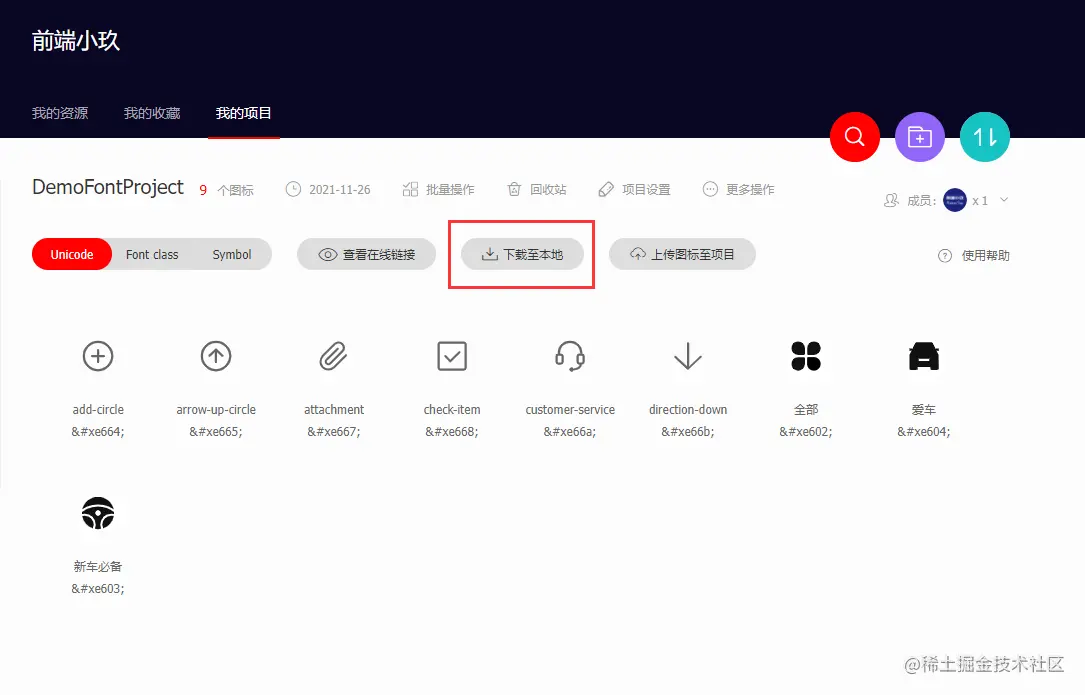Switch to Symbol mode

(x=232, y=254)
